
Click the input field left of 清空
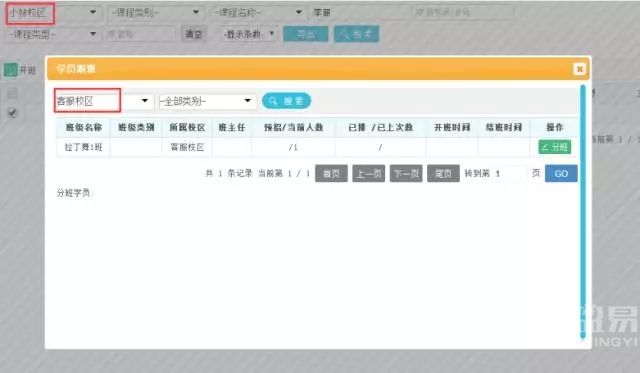140,34
